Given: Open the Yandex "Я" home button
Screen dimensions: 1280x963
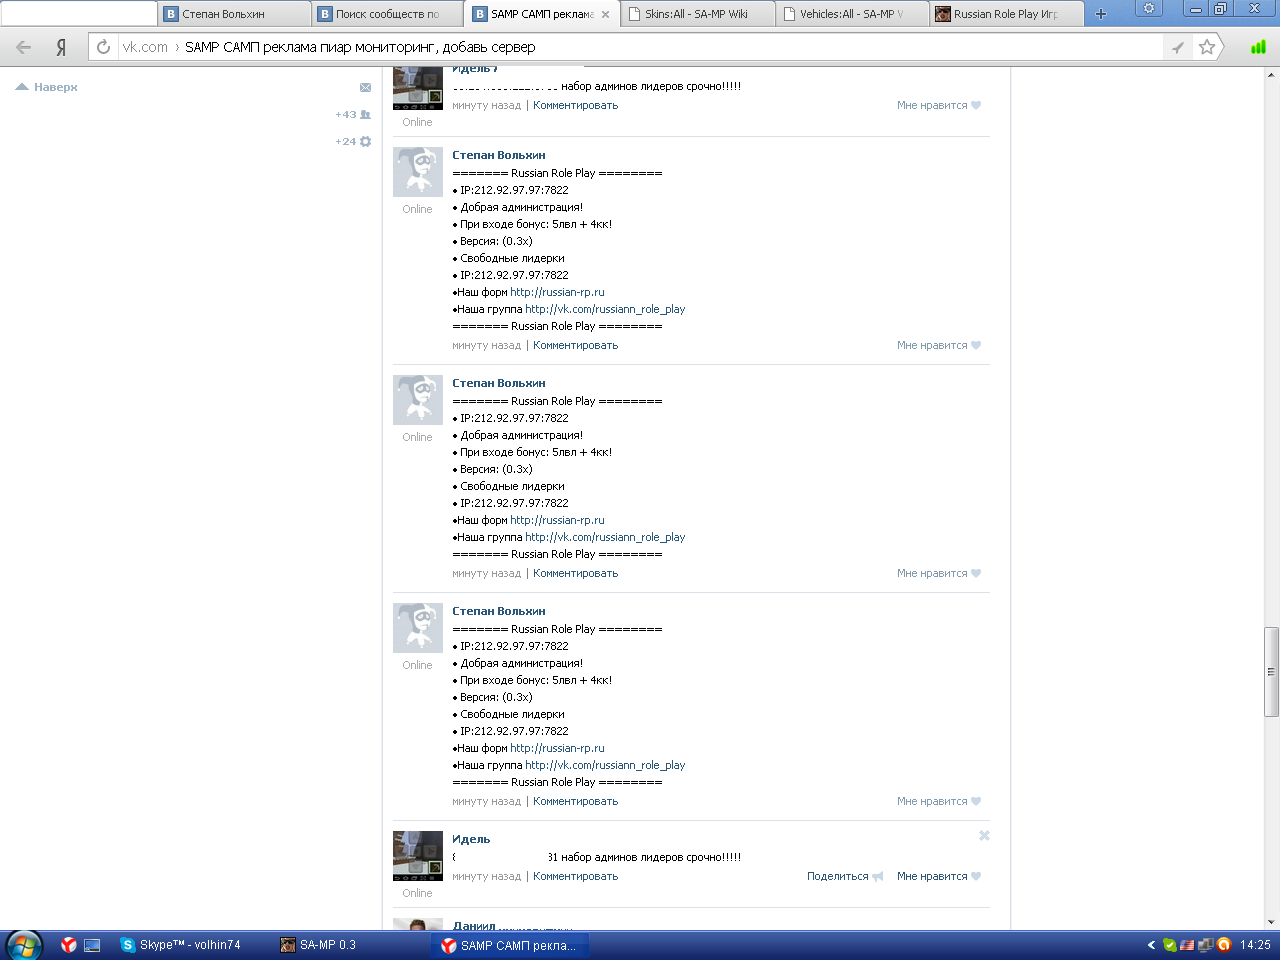Looking at the screenshot, I should click(x=61, y=47).
